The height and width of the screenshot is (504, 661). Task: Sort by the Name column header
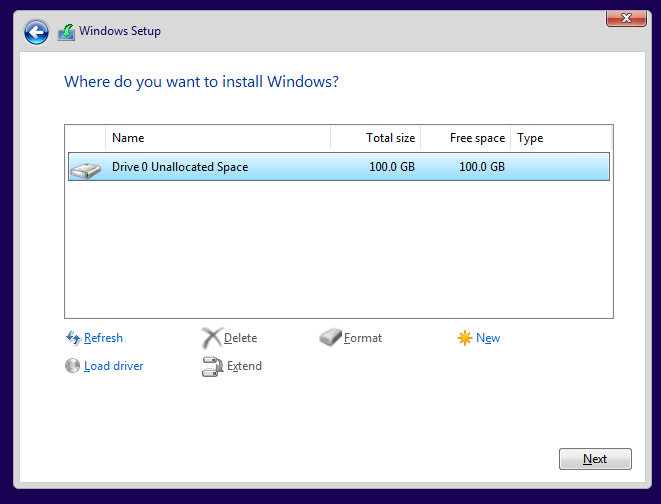[218, 138]
